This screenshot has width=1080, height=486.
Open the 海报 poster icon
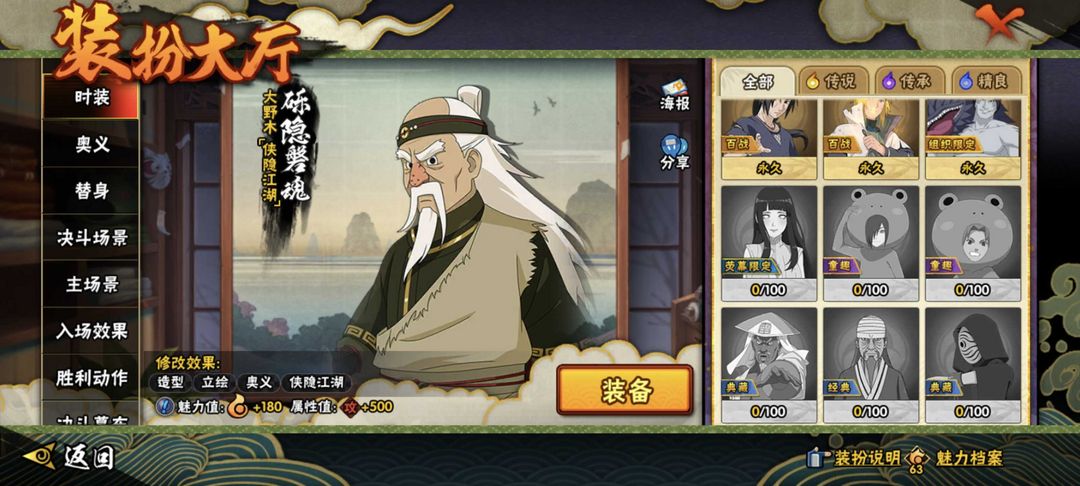point(674,96)
